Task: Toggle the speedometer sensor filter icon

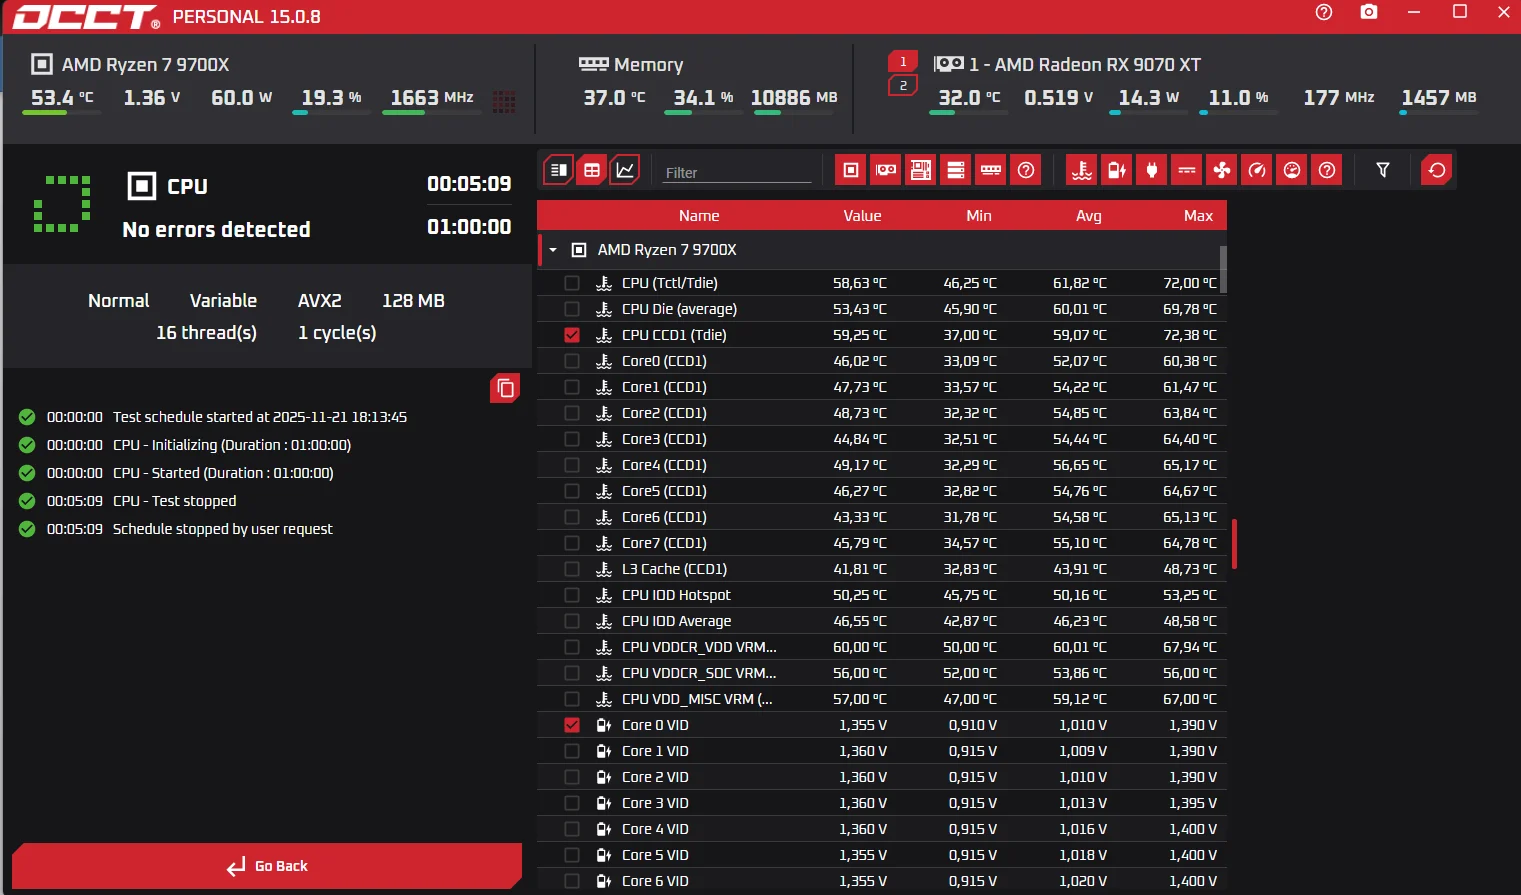Action: (x=1257, y=170)
